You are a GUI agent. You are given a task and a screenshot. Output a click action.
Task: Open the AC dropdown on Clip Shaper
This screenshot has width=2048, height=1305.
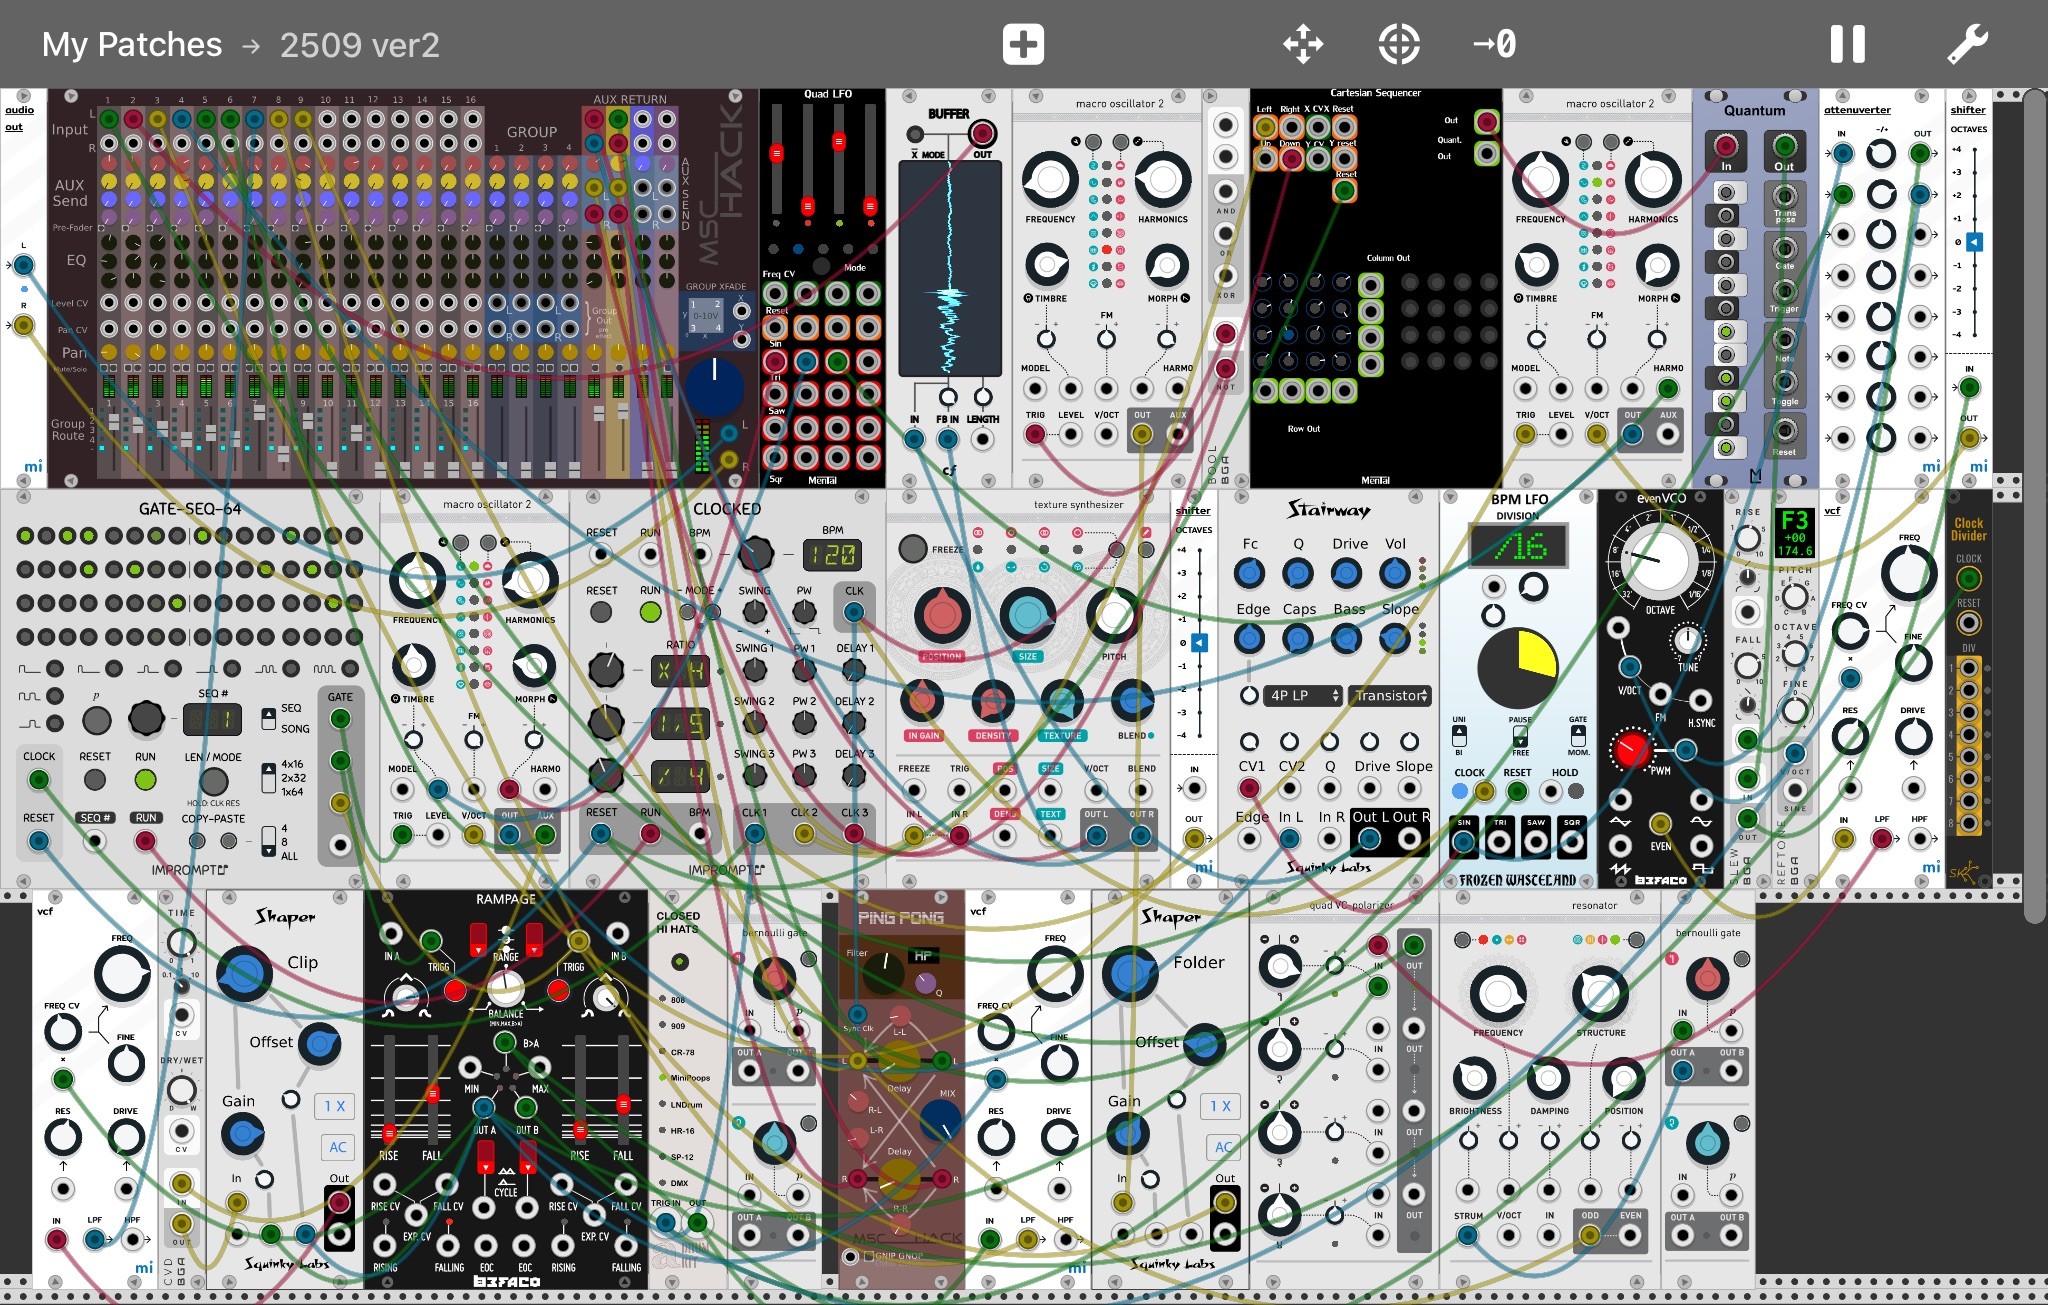point(338,1147)
